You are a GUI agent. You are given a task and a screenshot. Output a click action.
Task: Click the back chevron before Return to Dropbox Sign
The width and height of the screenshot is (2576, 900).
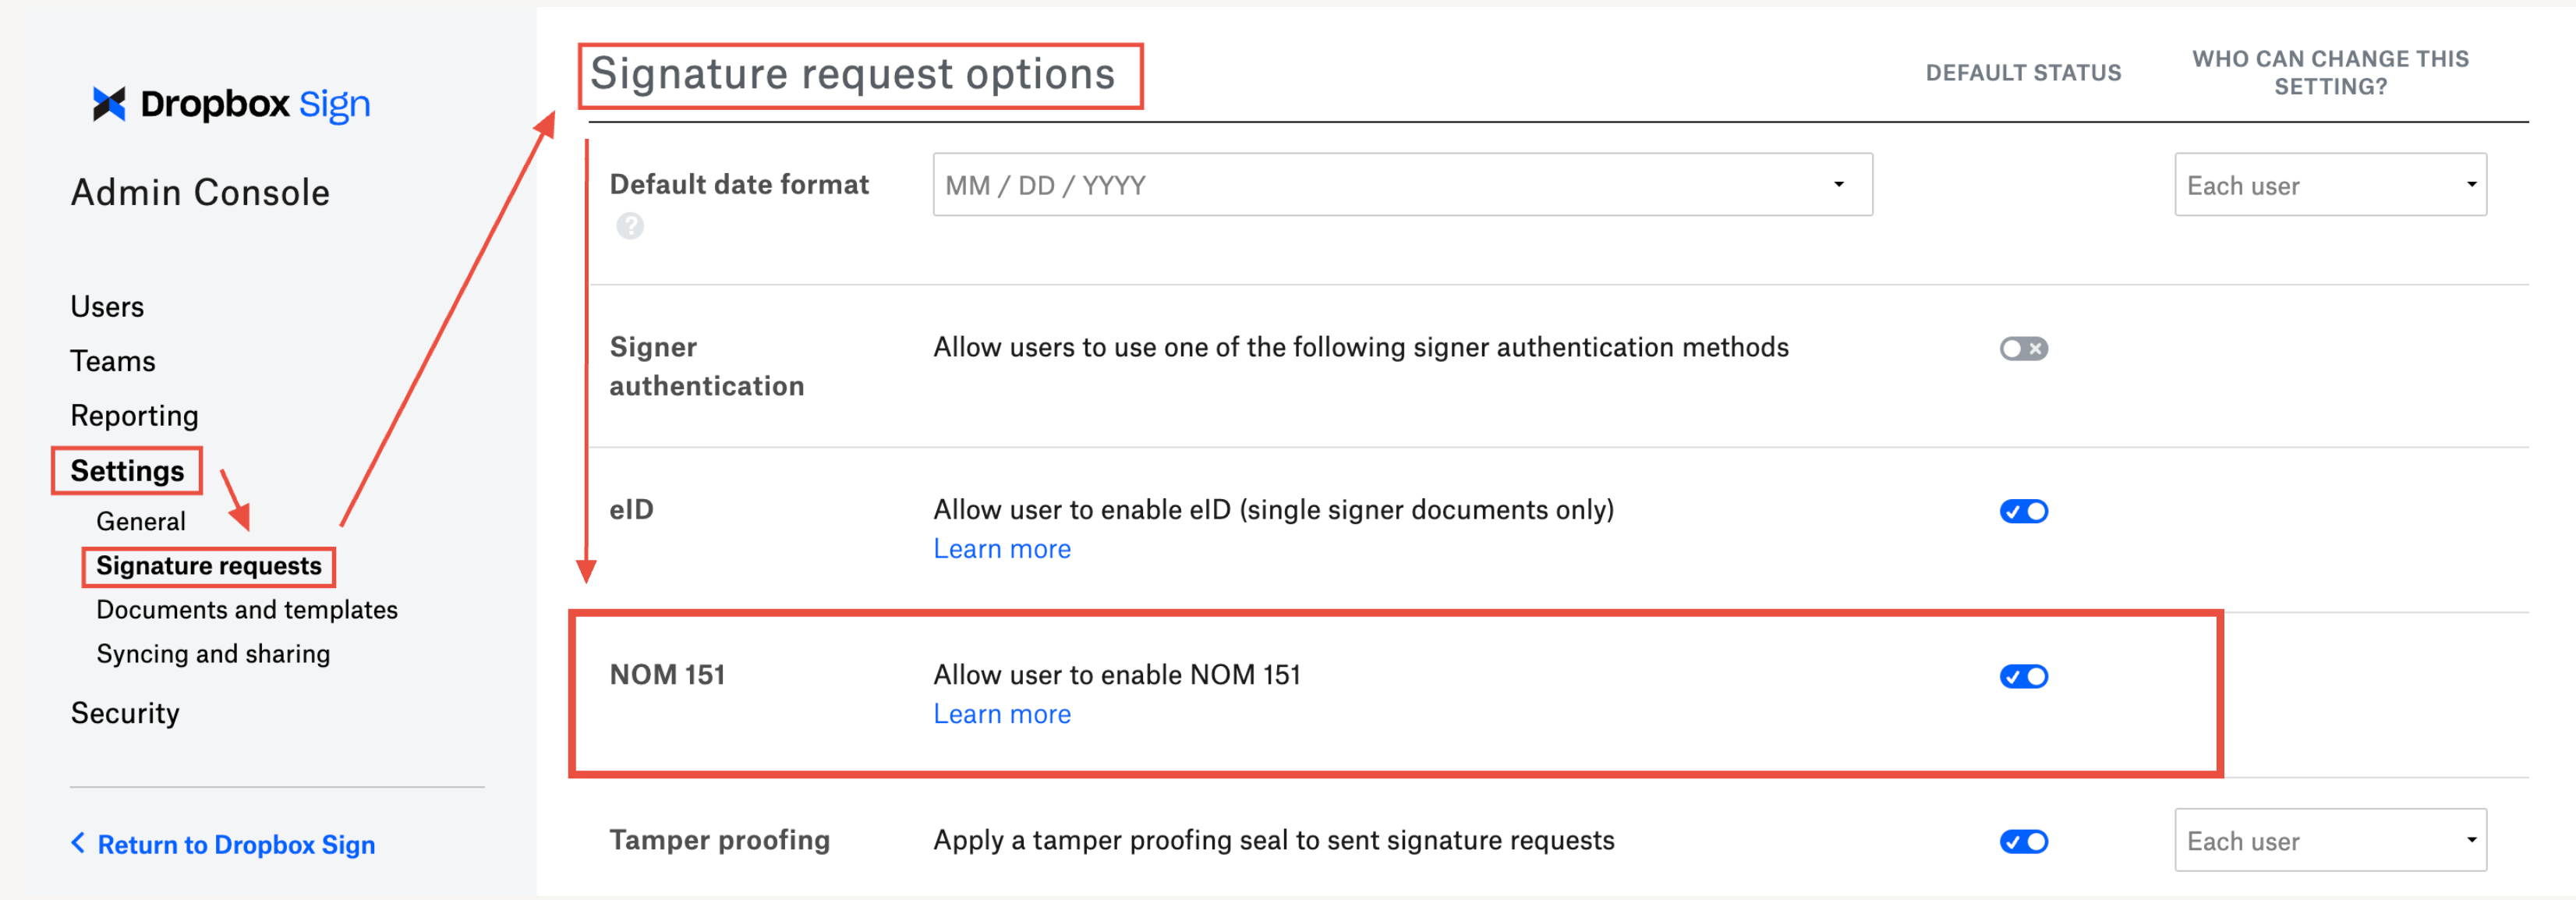79,844
